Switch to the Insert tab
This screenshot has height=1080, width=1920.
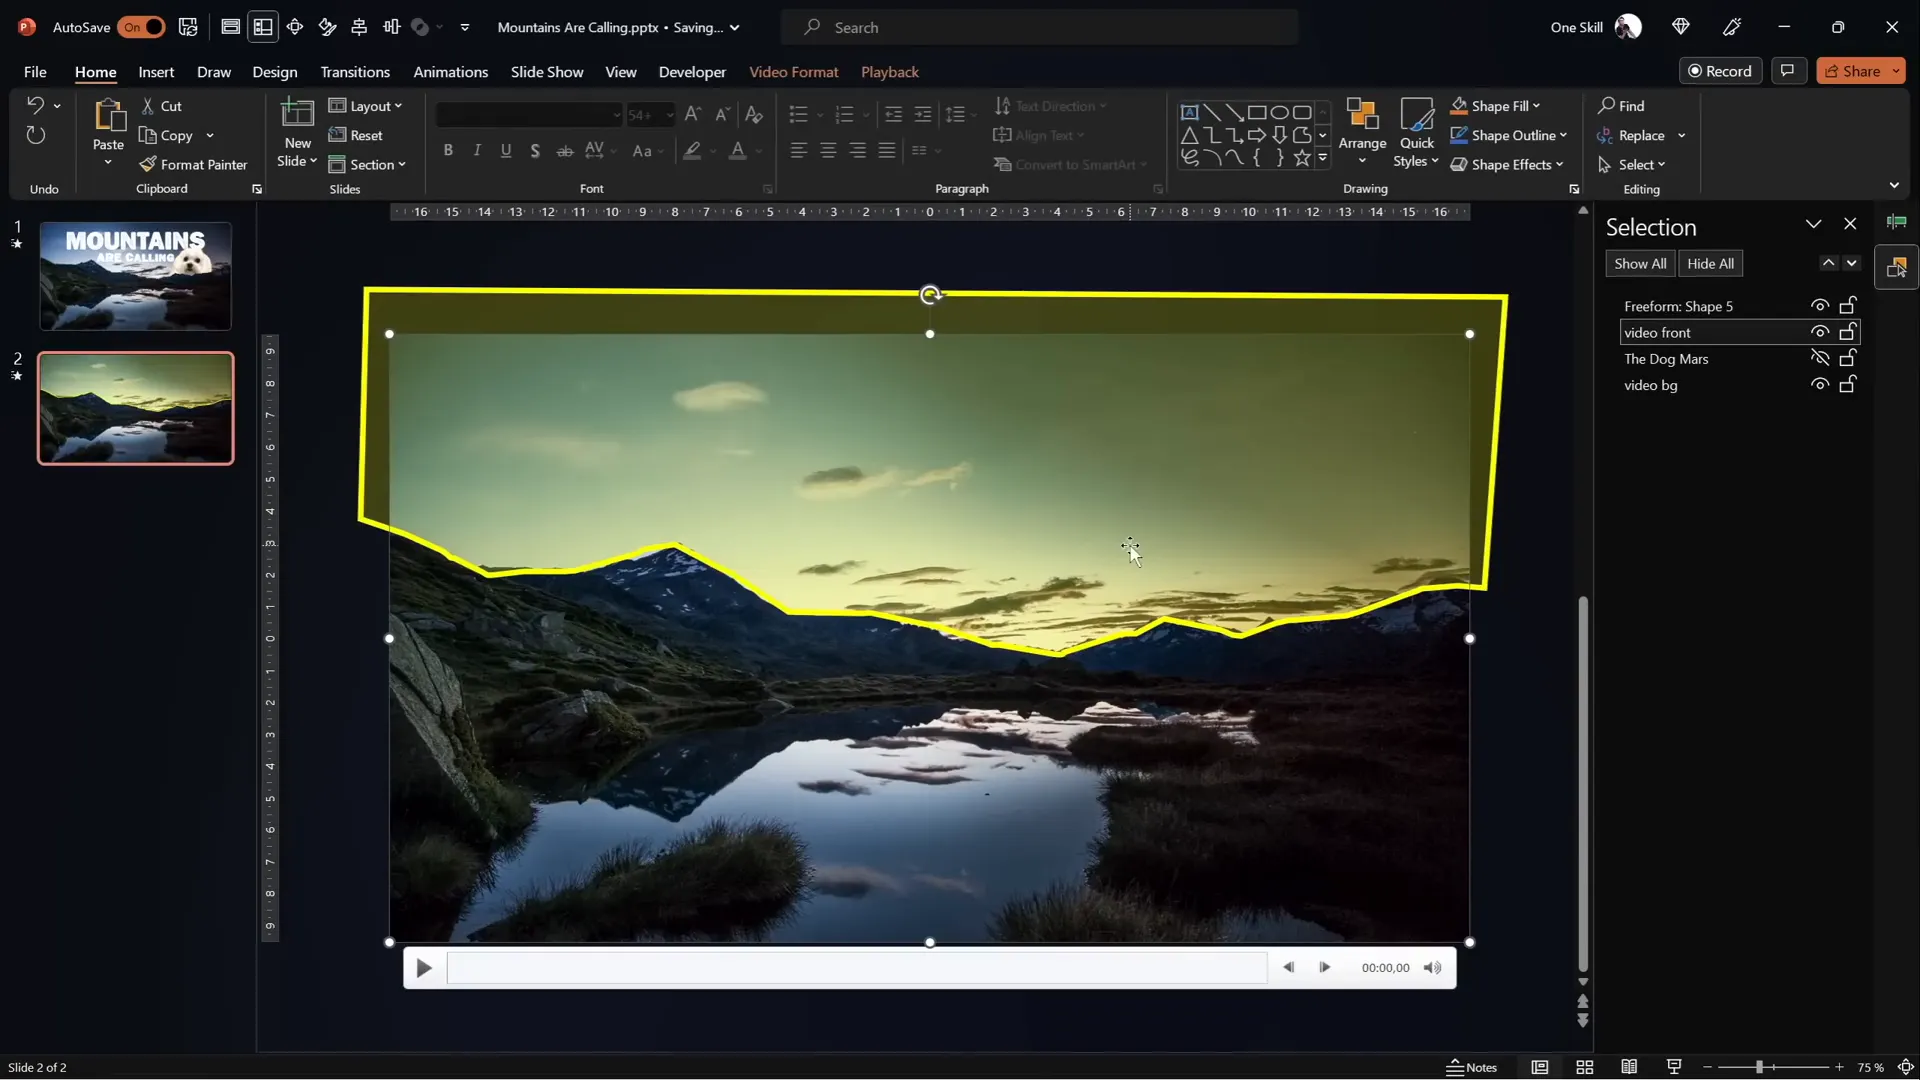point(156,72)
